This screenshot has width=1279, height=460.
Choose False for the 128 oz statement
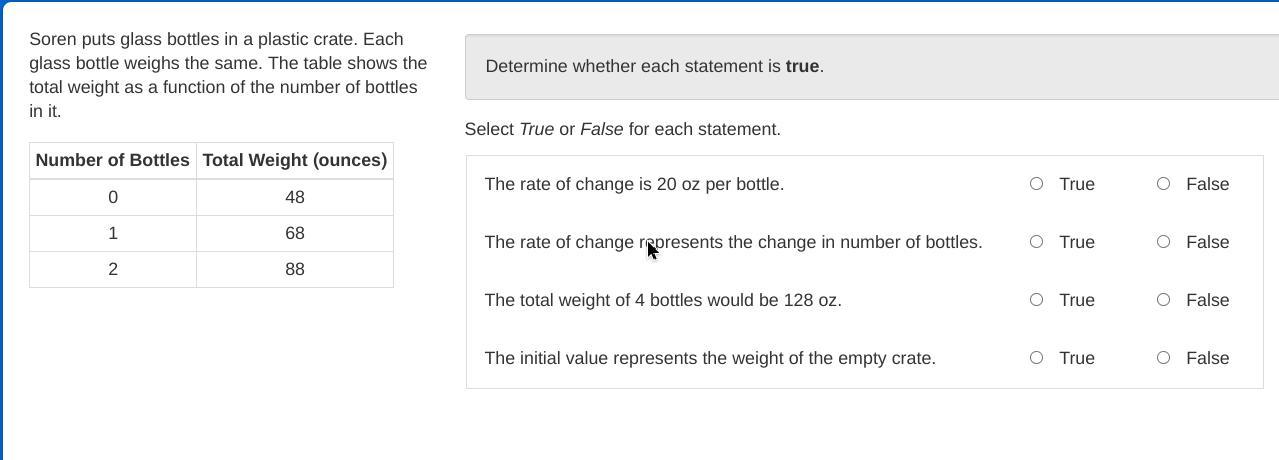pos(1163,300)
